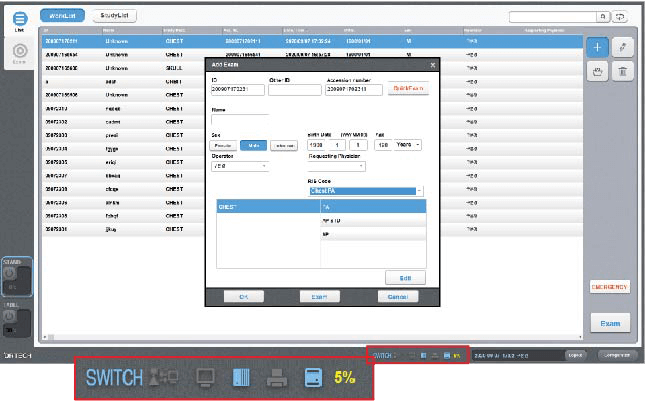The image size is (646, 401).
Task: Click the blue plus add exam icon
Action: point(597,47)
